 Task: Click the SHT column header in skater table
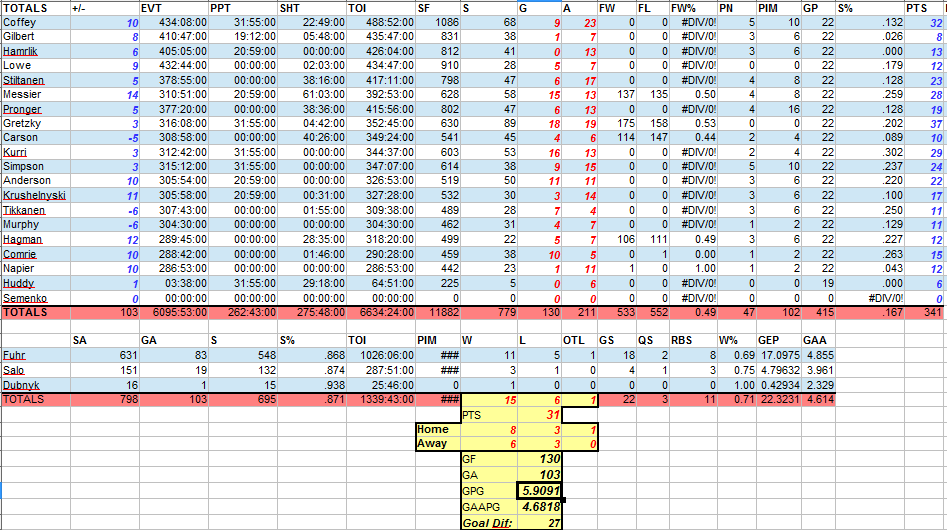[x=312, y=8]
